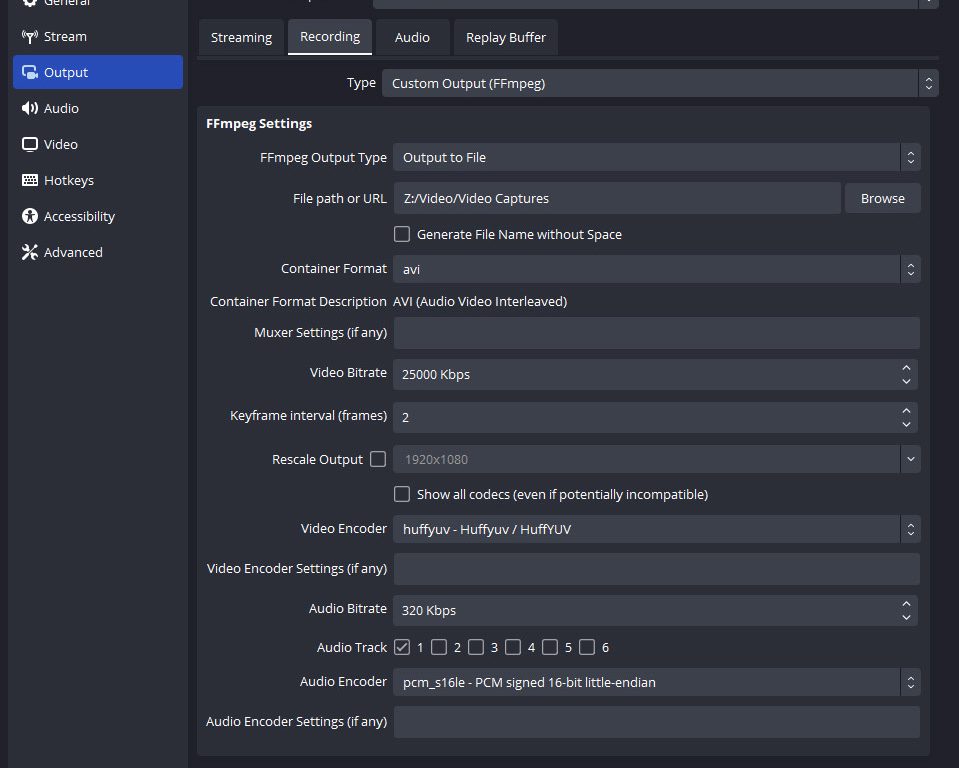Click the Muxer Settings input field

pos(656,333)
